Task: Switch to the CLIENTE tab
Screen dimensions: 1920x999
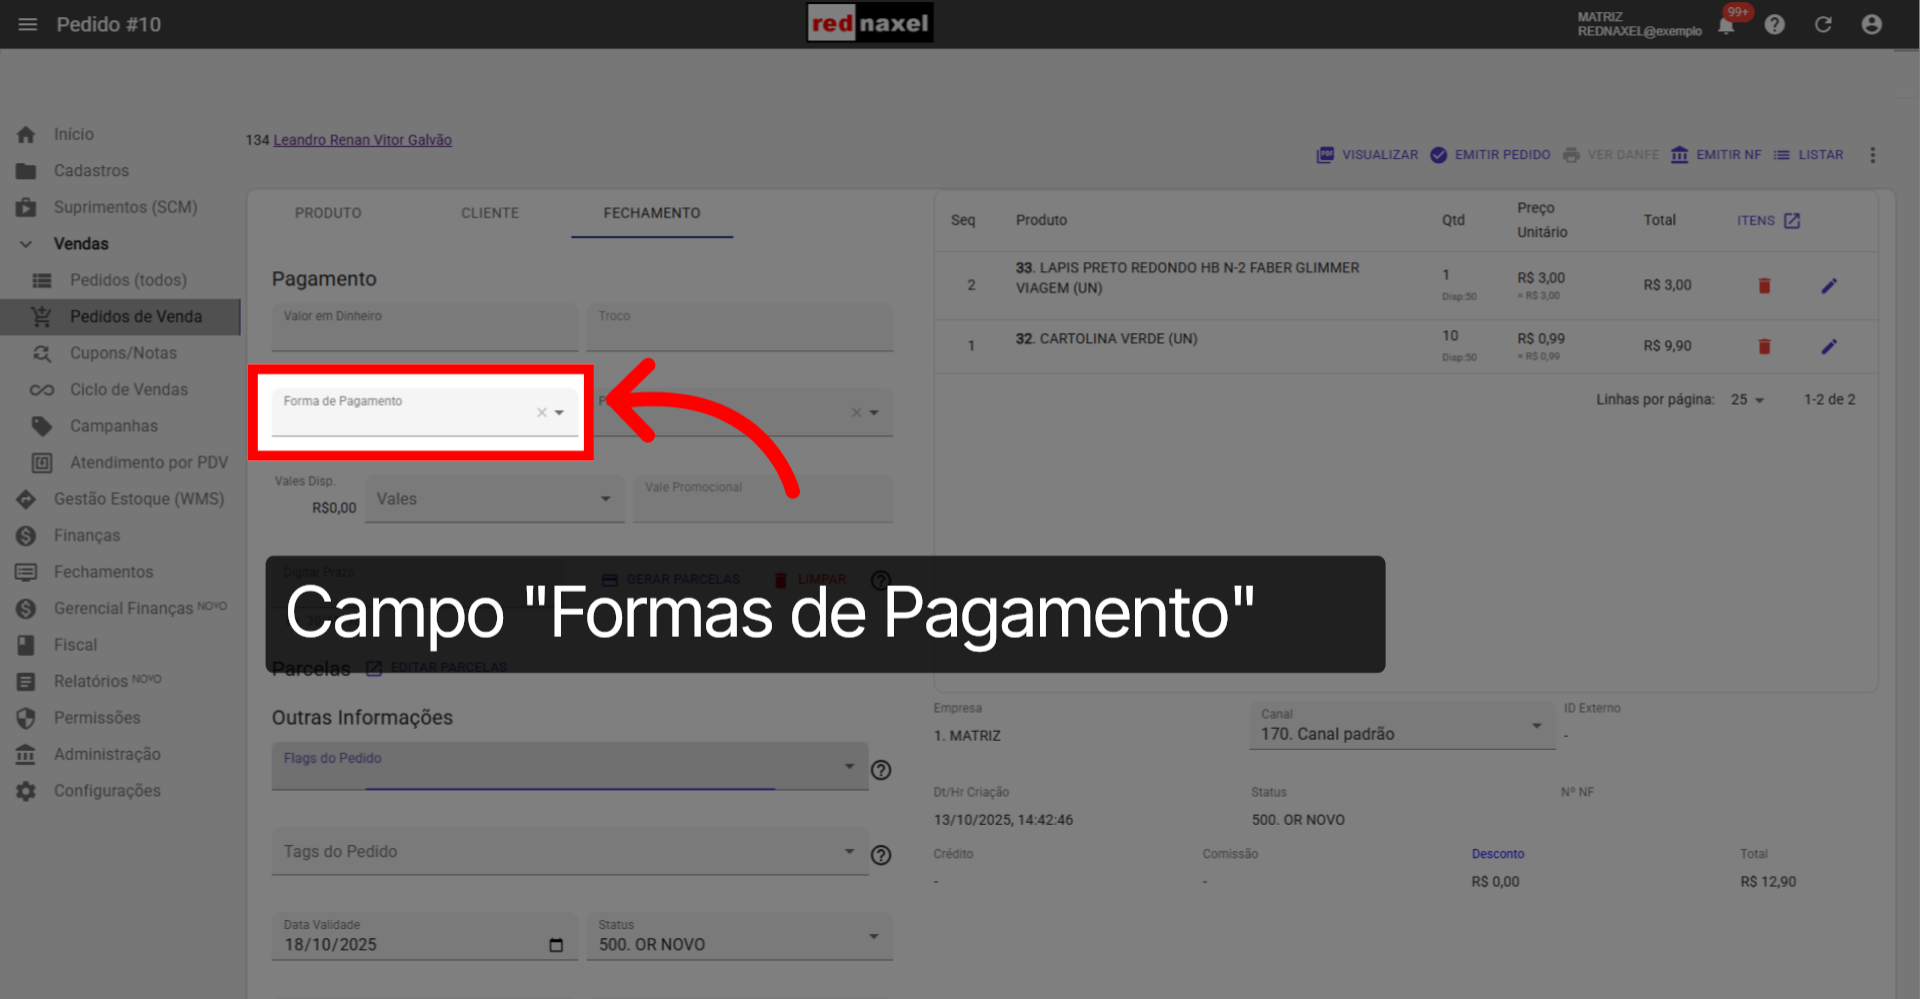Action: tap(490, 212)
